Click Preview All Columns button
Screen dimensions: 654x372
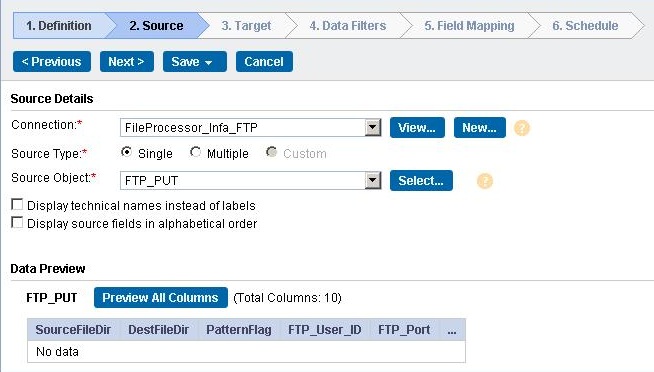pos(161,297)
